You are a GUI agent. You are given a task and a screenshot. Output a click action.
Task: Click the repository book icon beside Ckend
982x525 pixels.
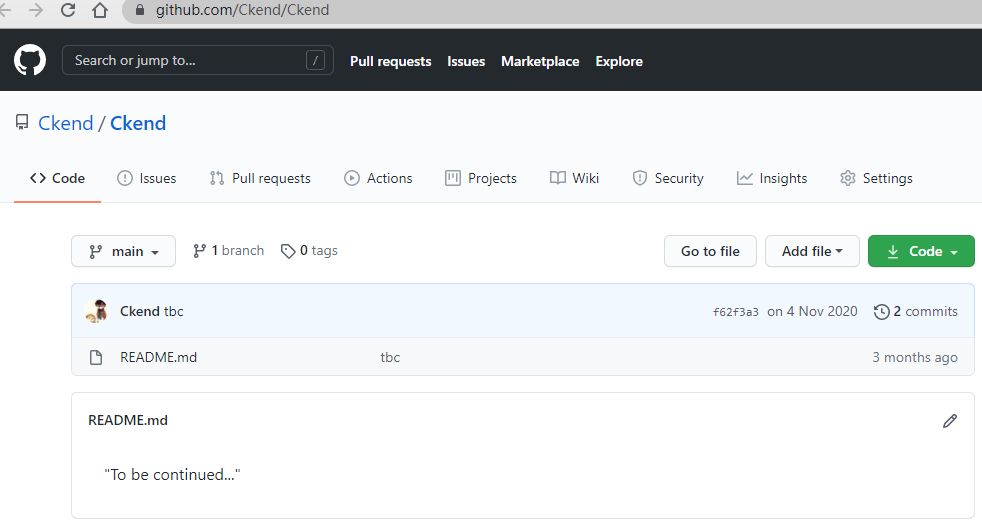coord(22,122)
